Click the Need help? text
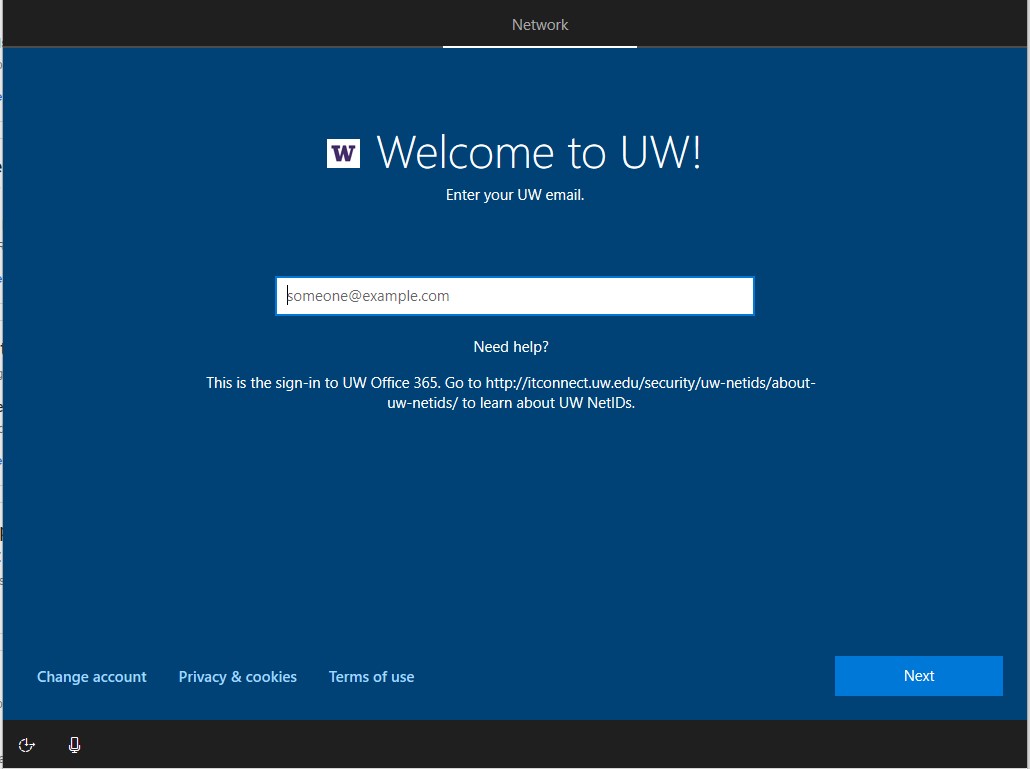1030x769 pixels. click(511, 347)
